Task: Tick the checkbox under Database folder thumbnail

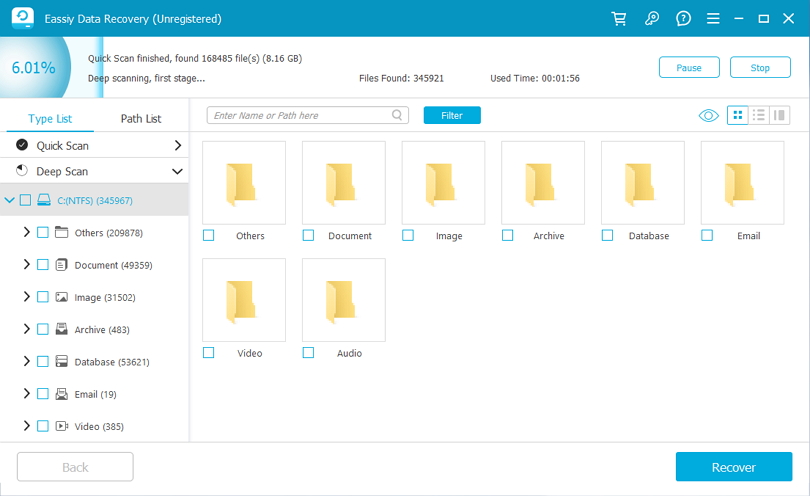Action: tap(608, 236)
